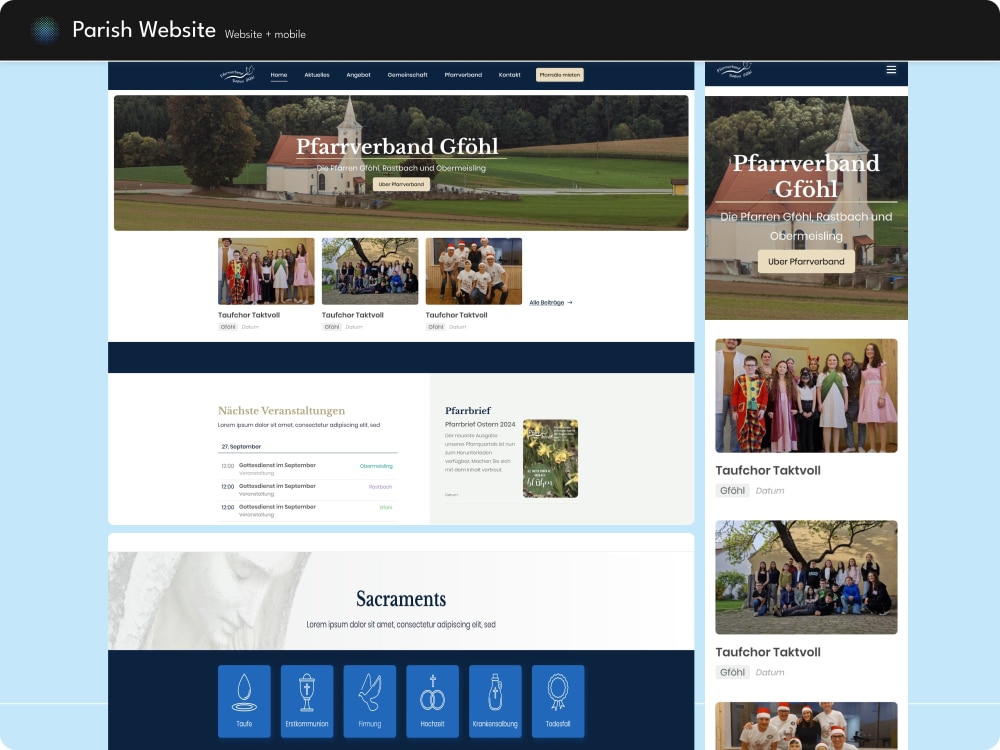Open the Kontakt menu item
Viewport: 1000px width, 750px height.
[x=510, y=75]
